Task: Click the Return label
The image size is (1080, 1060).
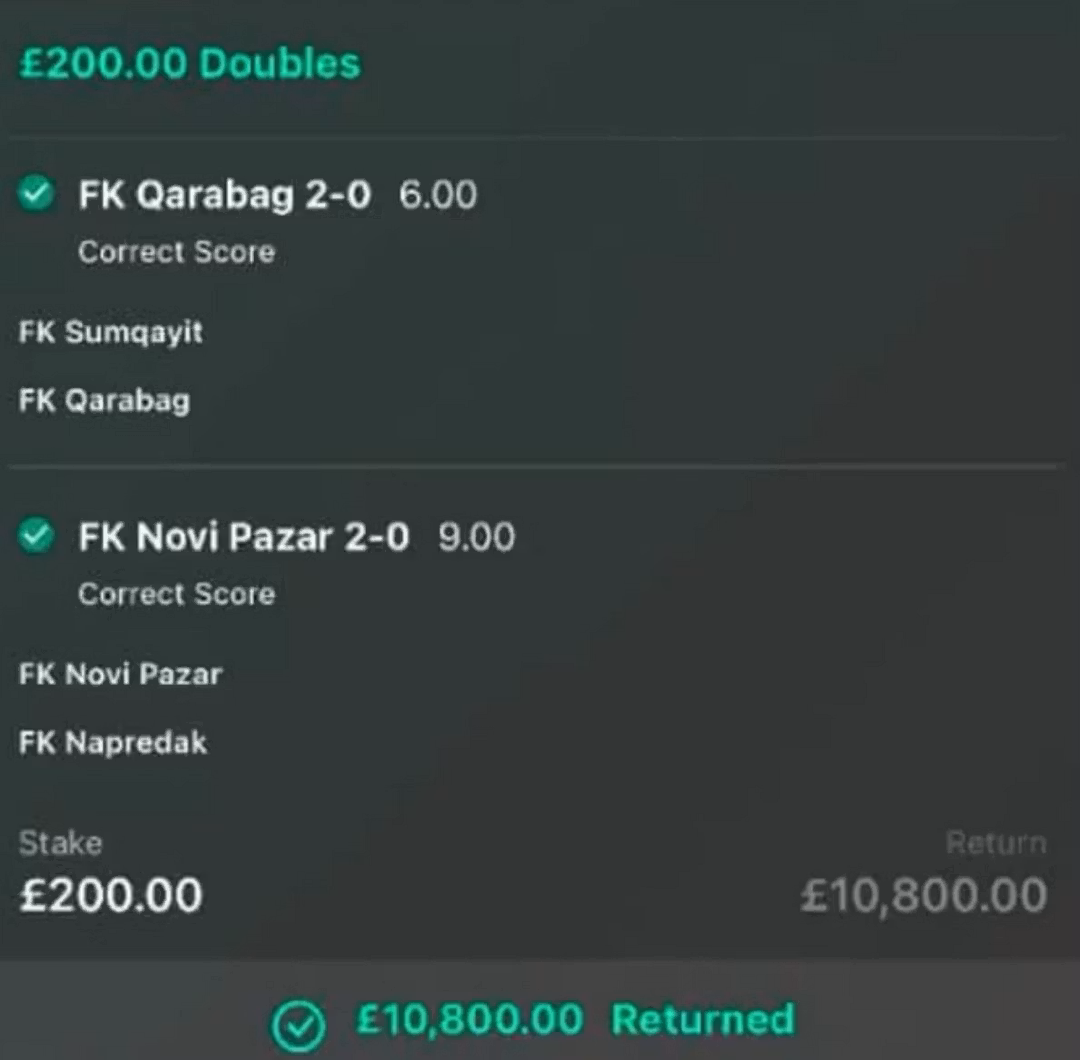Action: [995, 843]
